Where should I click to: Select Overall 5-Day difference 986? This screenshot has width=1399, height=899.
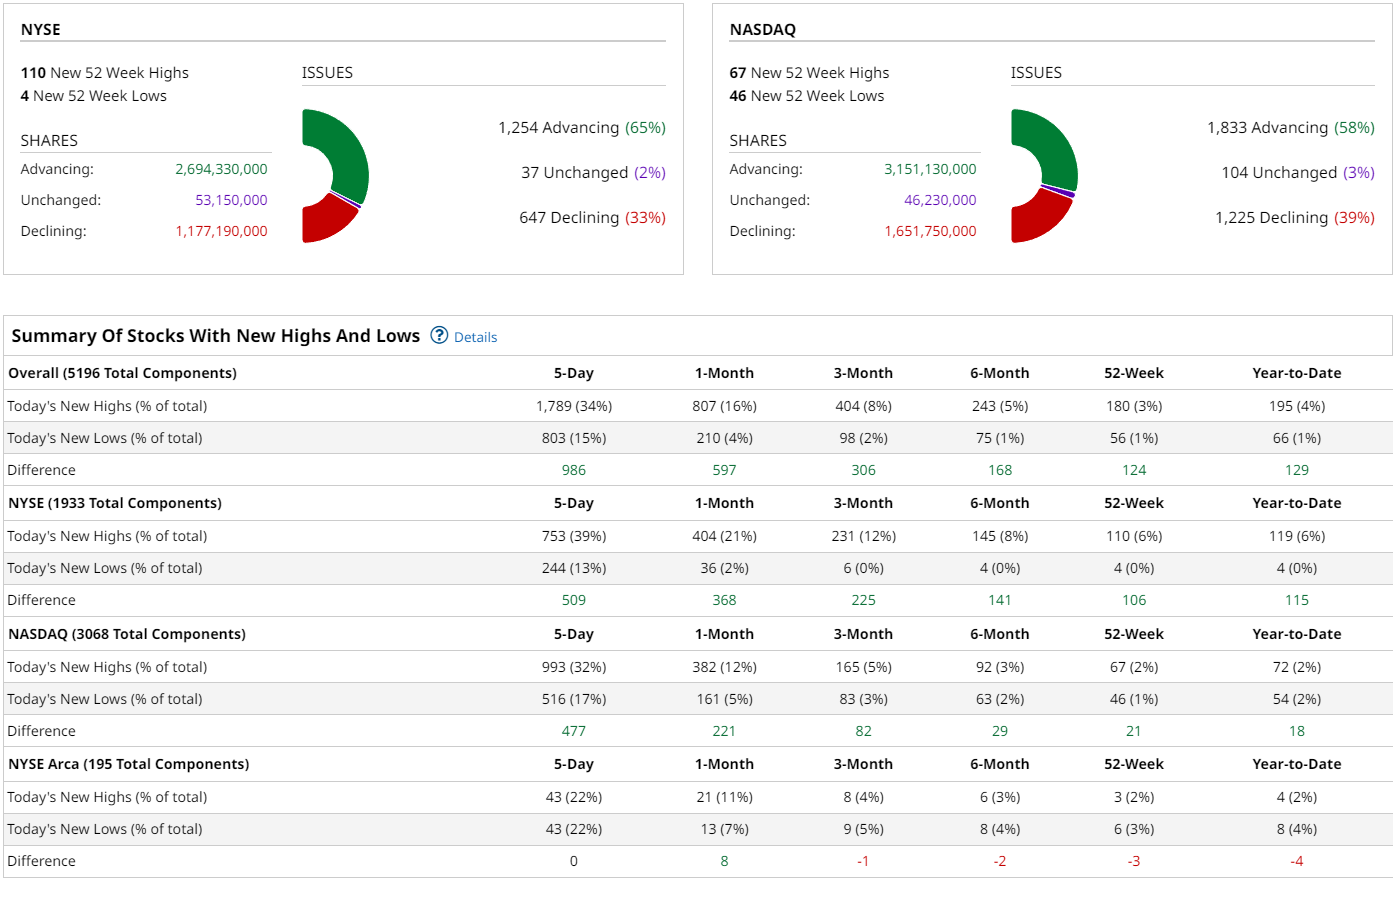(x=574, y=470)
